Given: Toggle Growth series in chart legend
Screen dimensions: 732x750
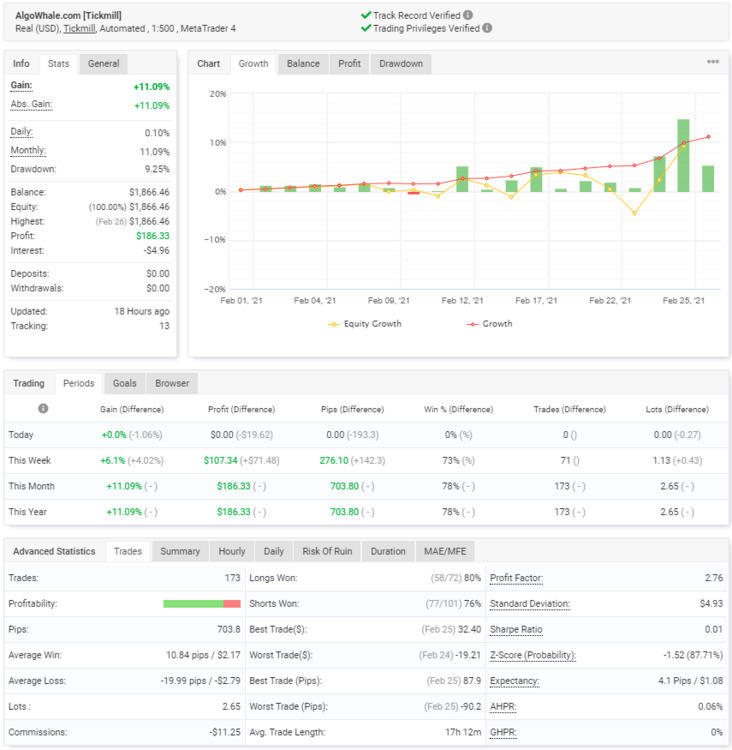Looking at the screenshot, I should [x=489, y=324].
